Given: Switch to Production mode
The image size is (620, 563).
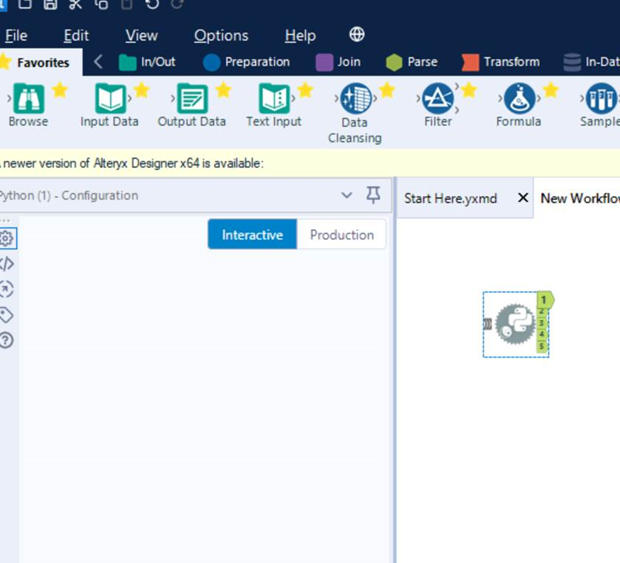Looking at the screenshot, I should pos(342,234).
